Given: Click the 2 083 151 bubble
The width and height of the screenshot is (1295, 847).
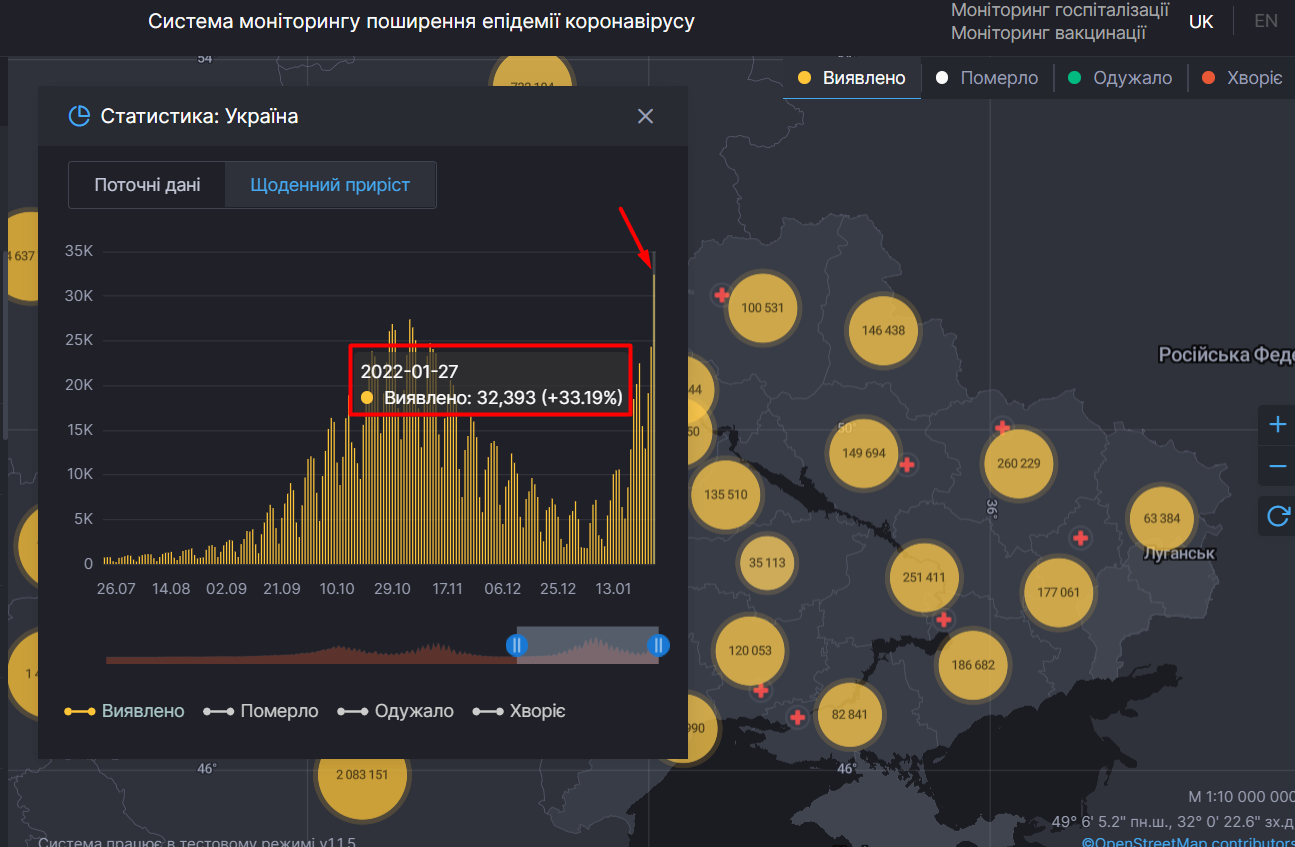Looking at the screenshot, I should (x=362, y=774).
